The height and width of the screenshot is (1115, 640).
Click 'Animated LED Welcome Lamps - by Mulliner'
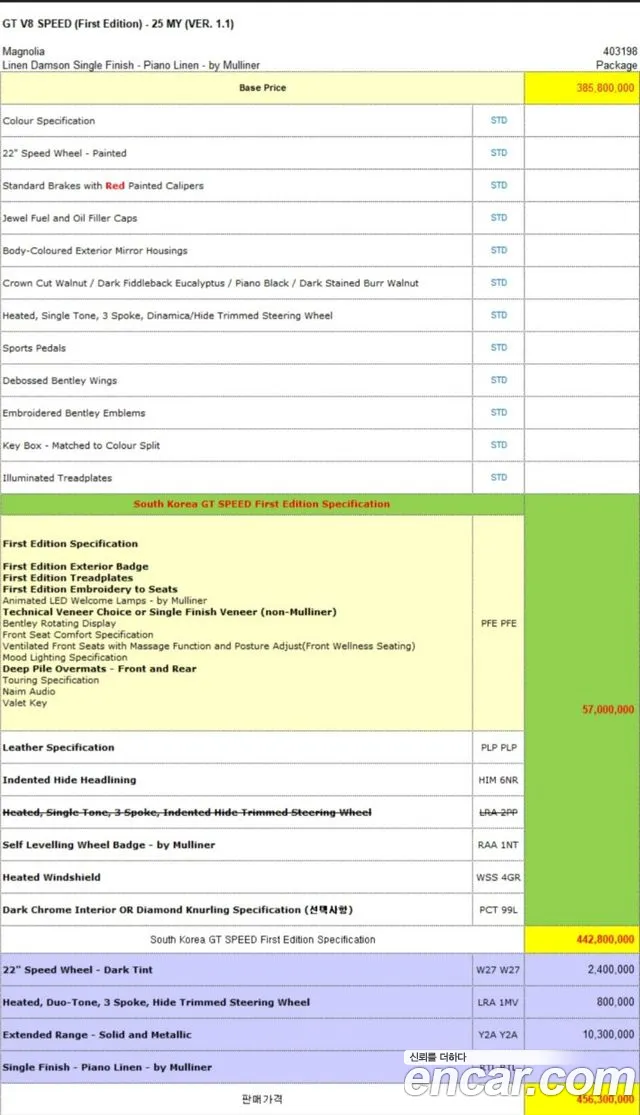click(105, 601)
